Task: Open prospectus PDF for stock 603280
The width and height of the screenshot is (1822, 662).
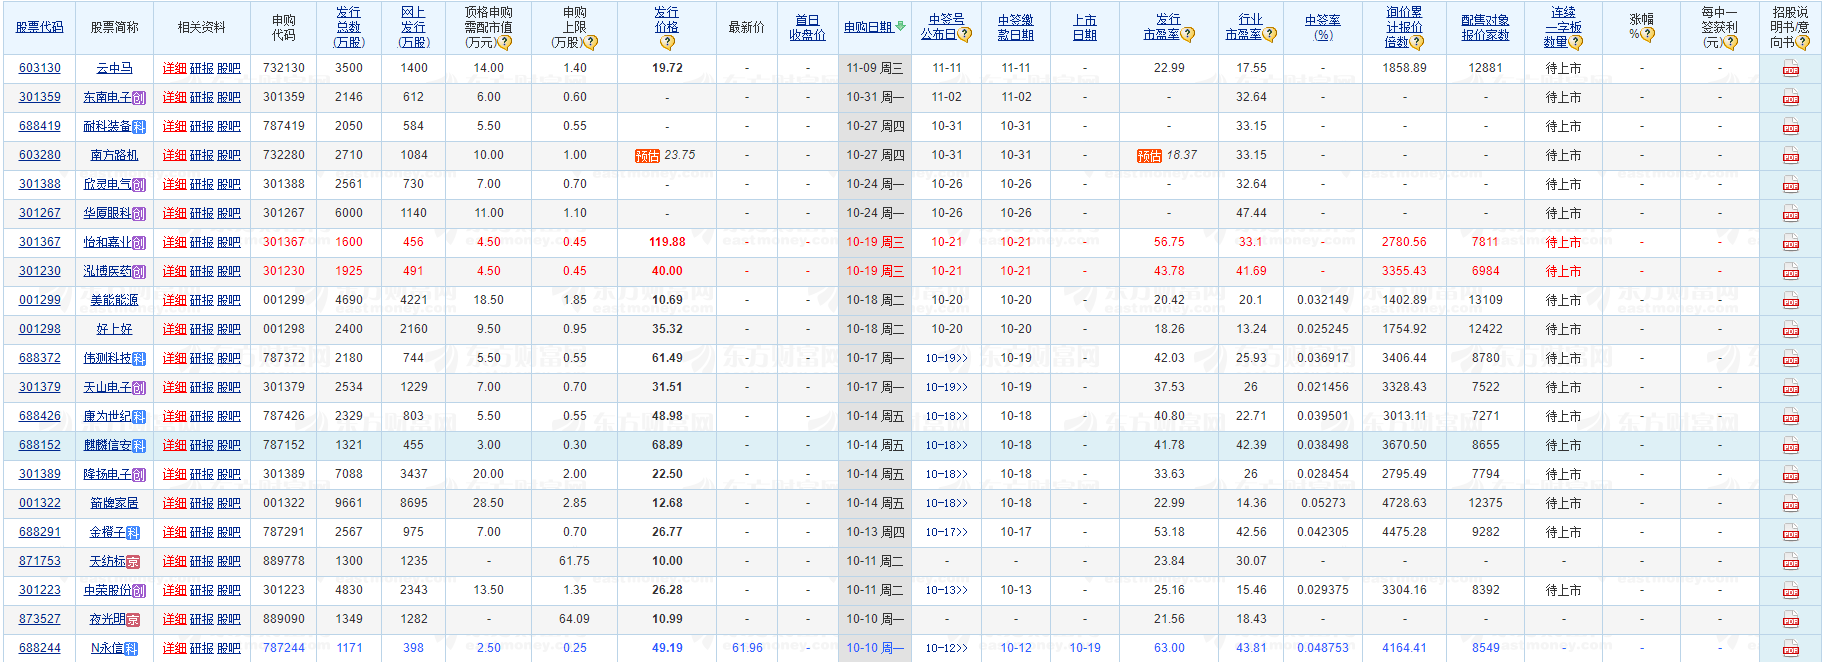Action: pos(1790,156)
